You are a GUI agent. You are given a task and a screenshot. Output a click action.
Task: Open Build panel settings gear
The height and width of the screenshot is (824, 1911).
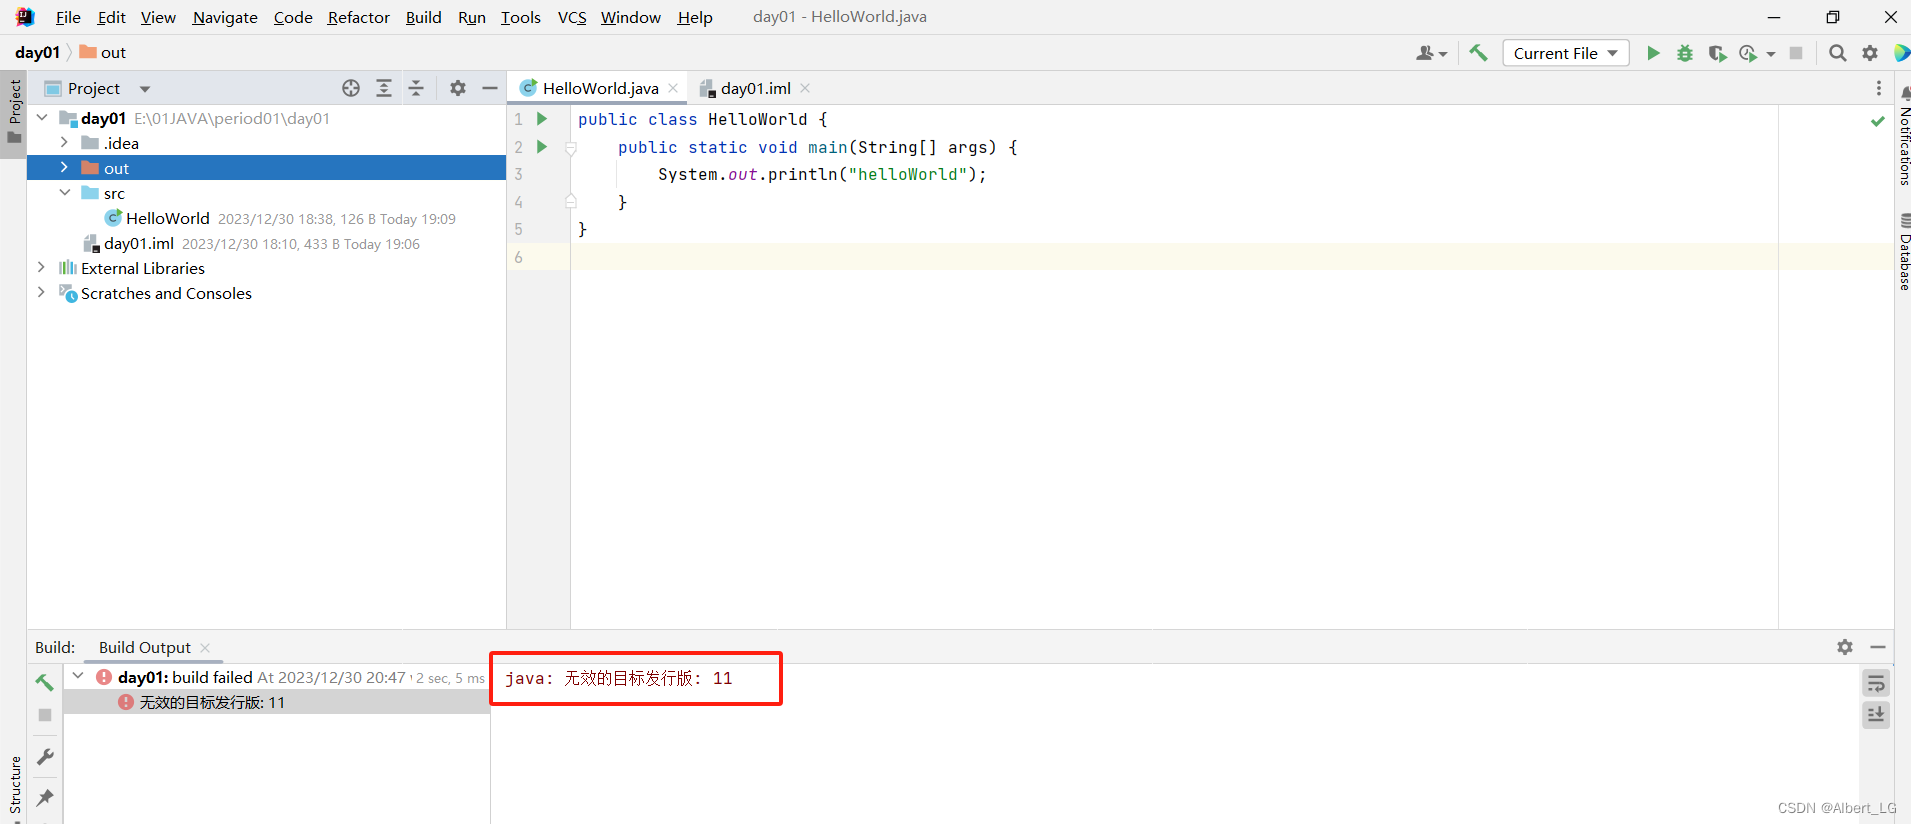(1845, 647)
